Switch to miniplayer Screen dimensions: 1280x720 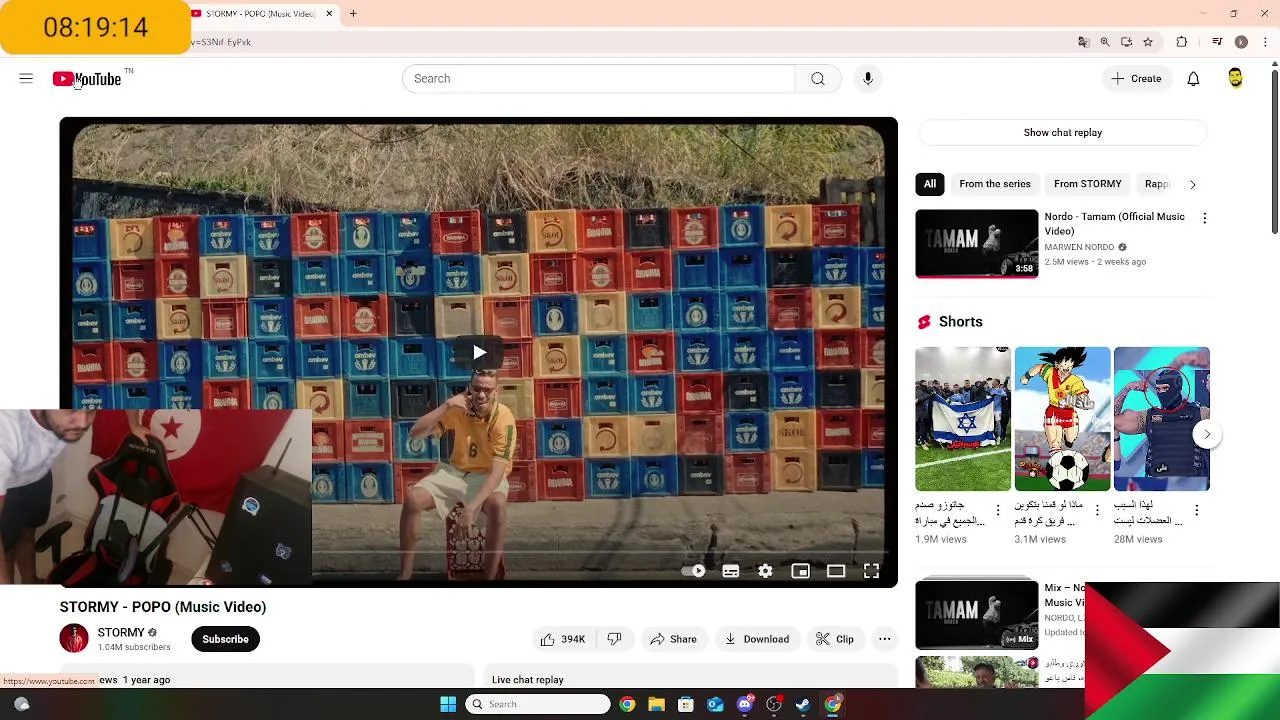(800, 571)
